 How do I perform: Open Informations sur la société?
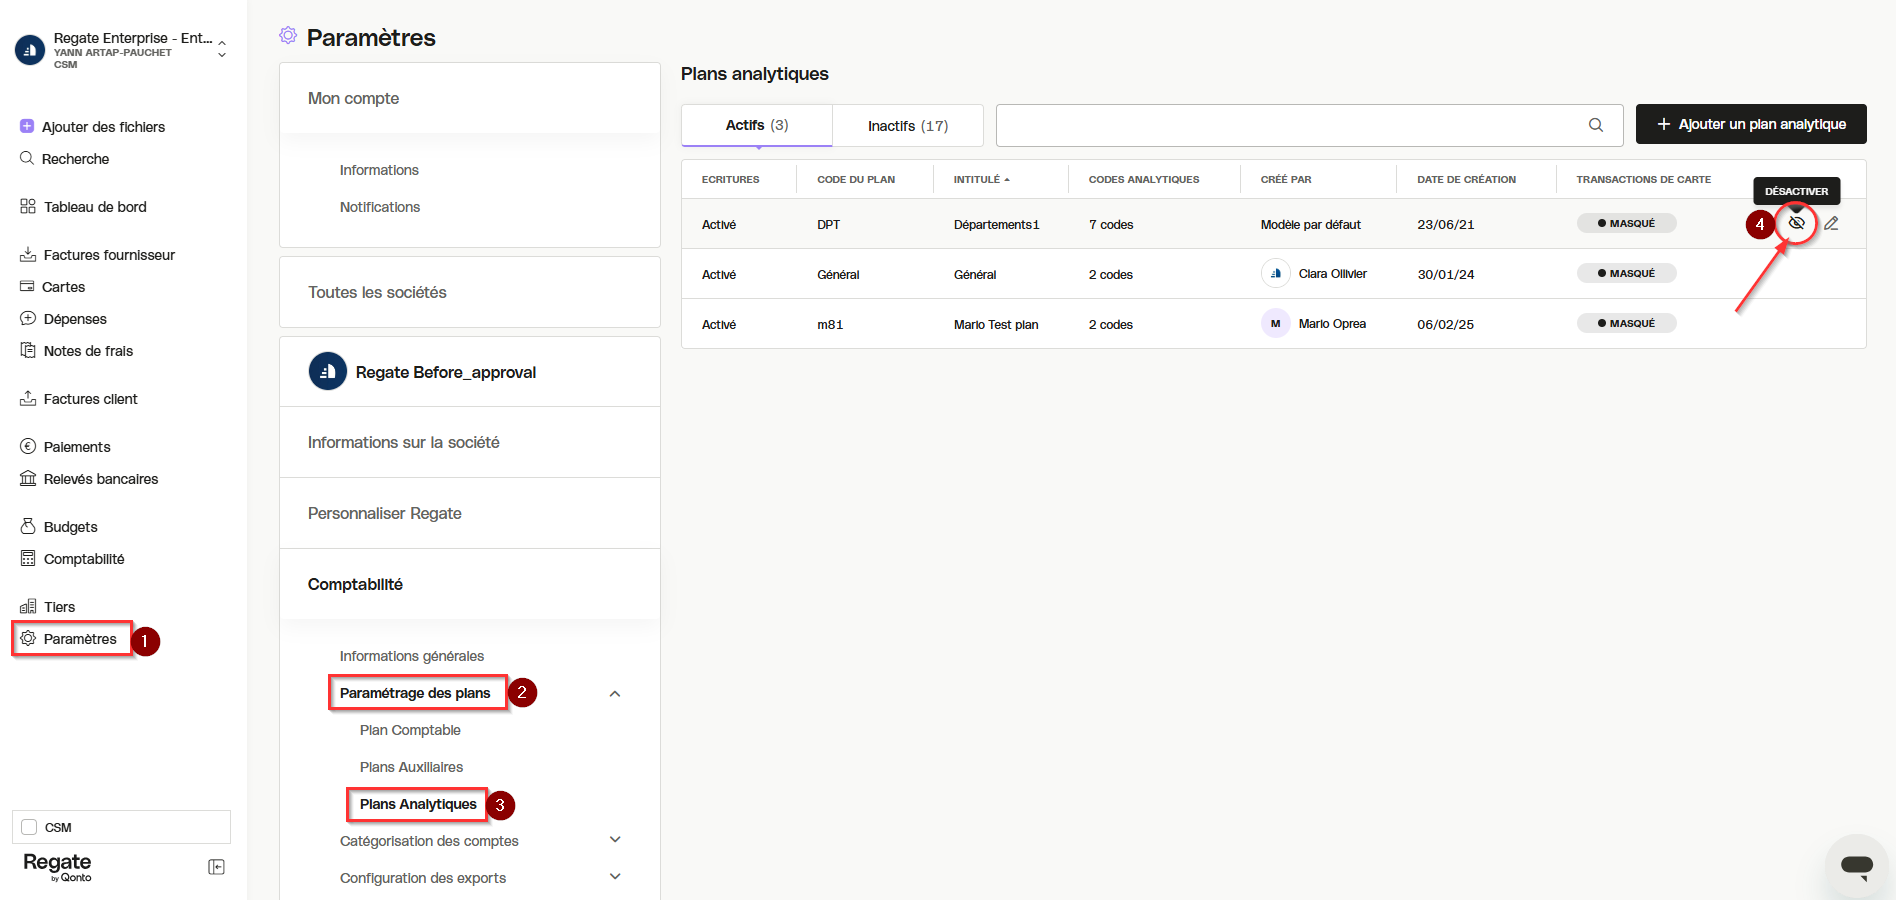click(470, 442)
